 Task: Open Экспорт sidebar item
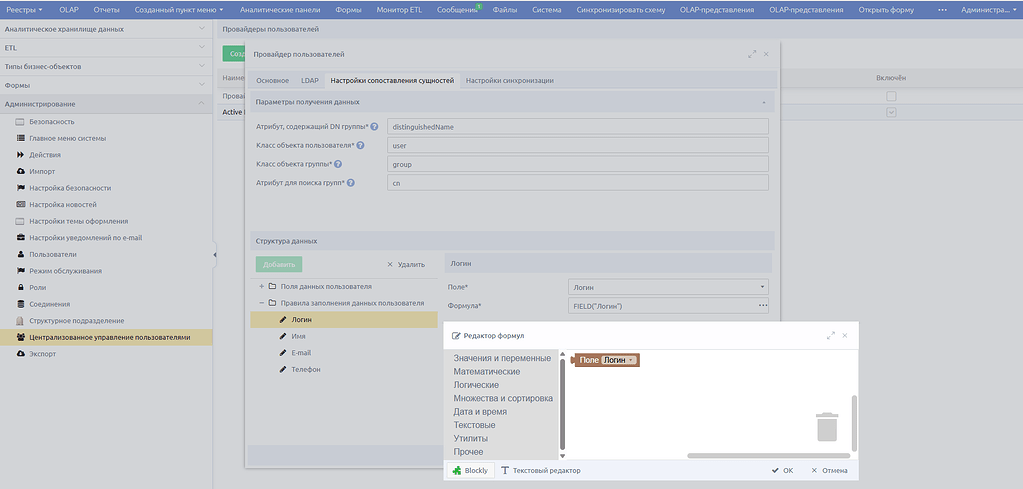coord(42,354)
